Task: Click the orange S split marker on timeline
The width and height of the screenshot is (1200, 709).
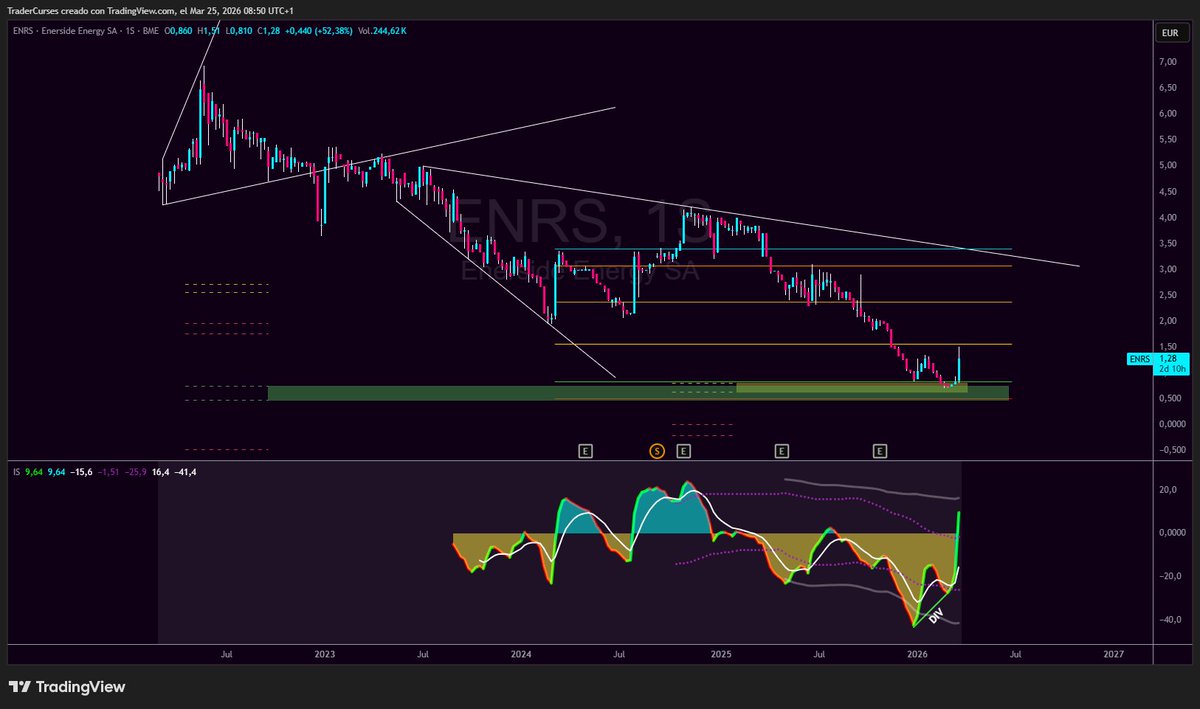Action: coord(657,451)
